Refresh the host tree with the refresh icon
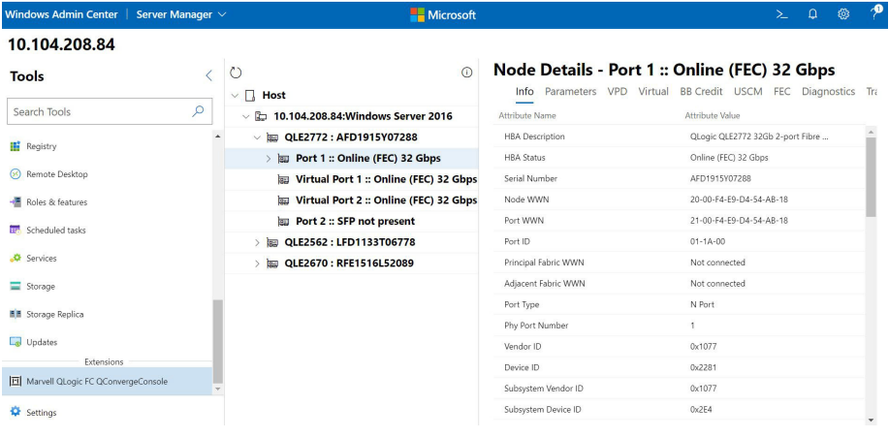 click(236, 73)
